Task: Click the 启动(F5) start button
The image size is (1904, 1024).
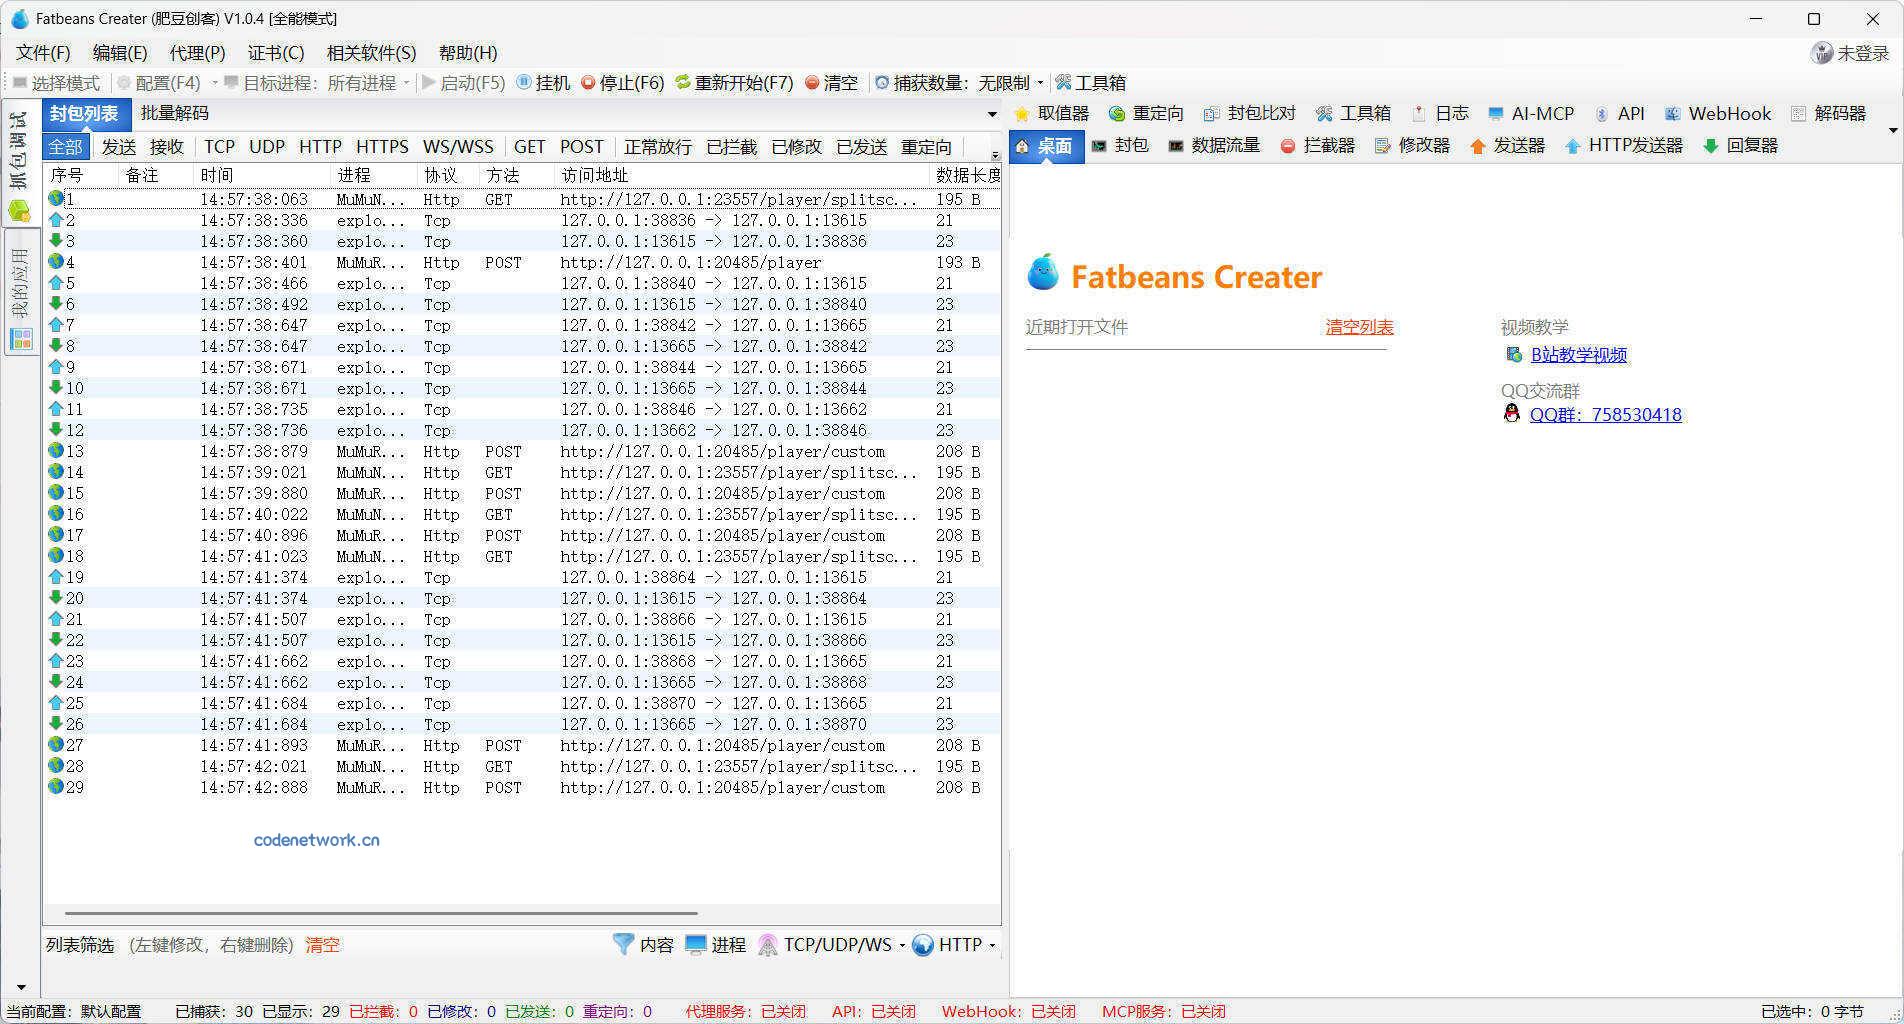Action: click(x=464, y=83)
